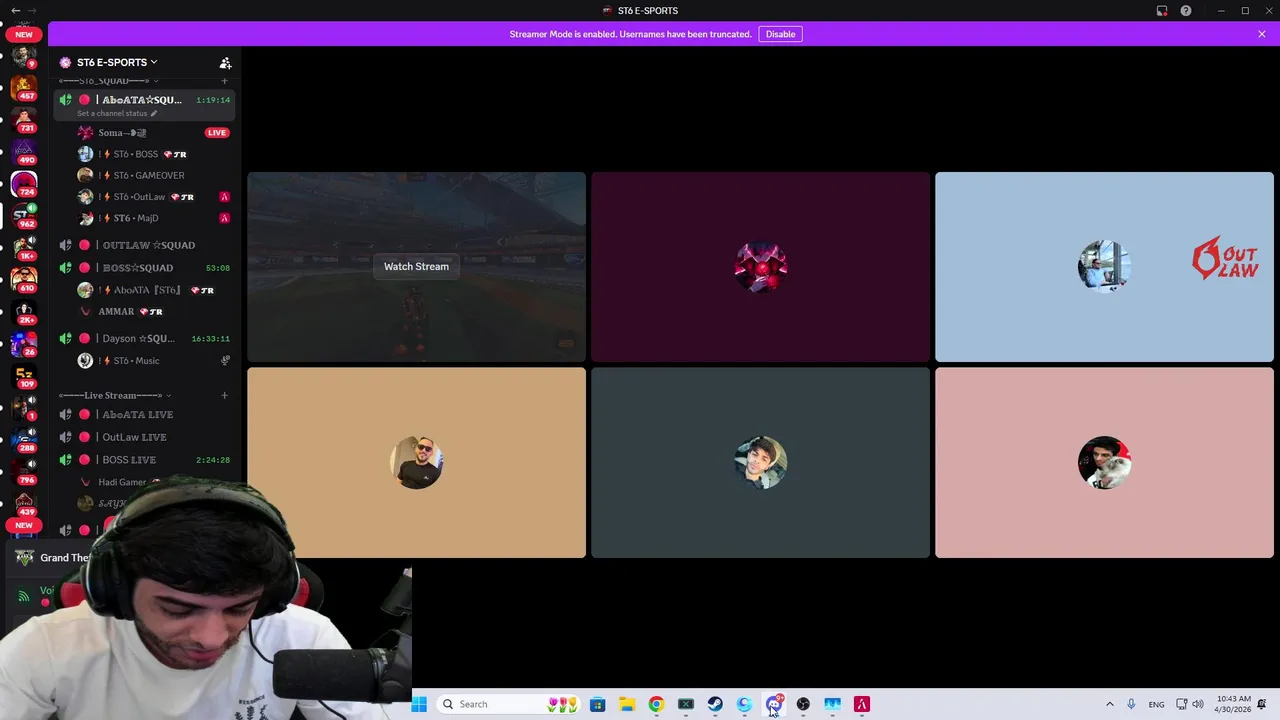Click the NEW unread indicator at bottom

24,525
